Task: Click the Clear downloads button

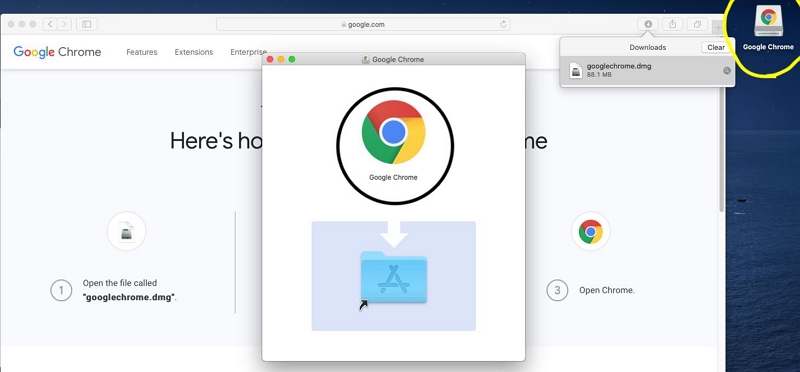Action: pyautogui.click(x=716, y=47)
